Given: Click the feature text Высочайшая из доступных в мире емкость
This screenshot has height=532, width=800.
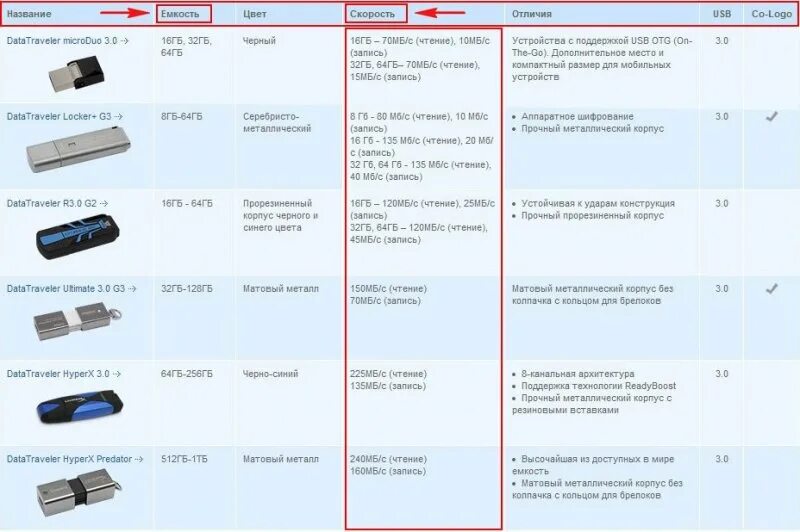Looking at the screenshot, I should [593, 465].
